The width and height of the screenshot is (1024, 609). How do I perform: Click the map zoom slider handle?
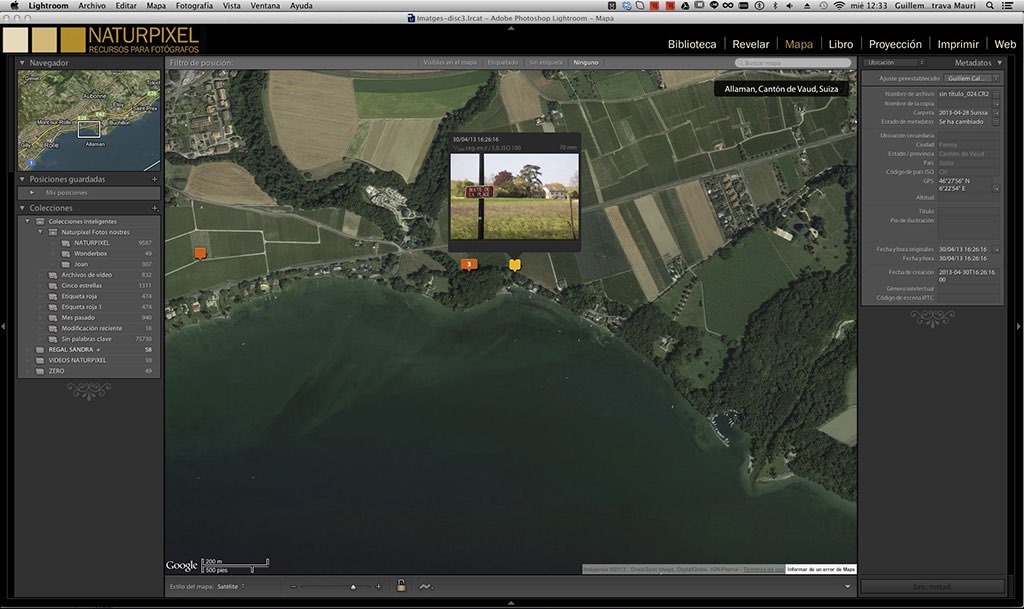tap(353, 587)
